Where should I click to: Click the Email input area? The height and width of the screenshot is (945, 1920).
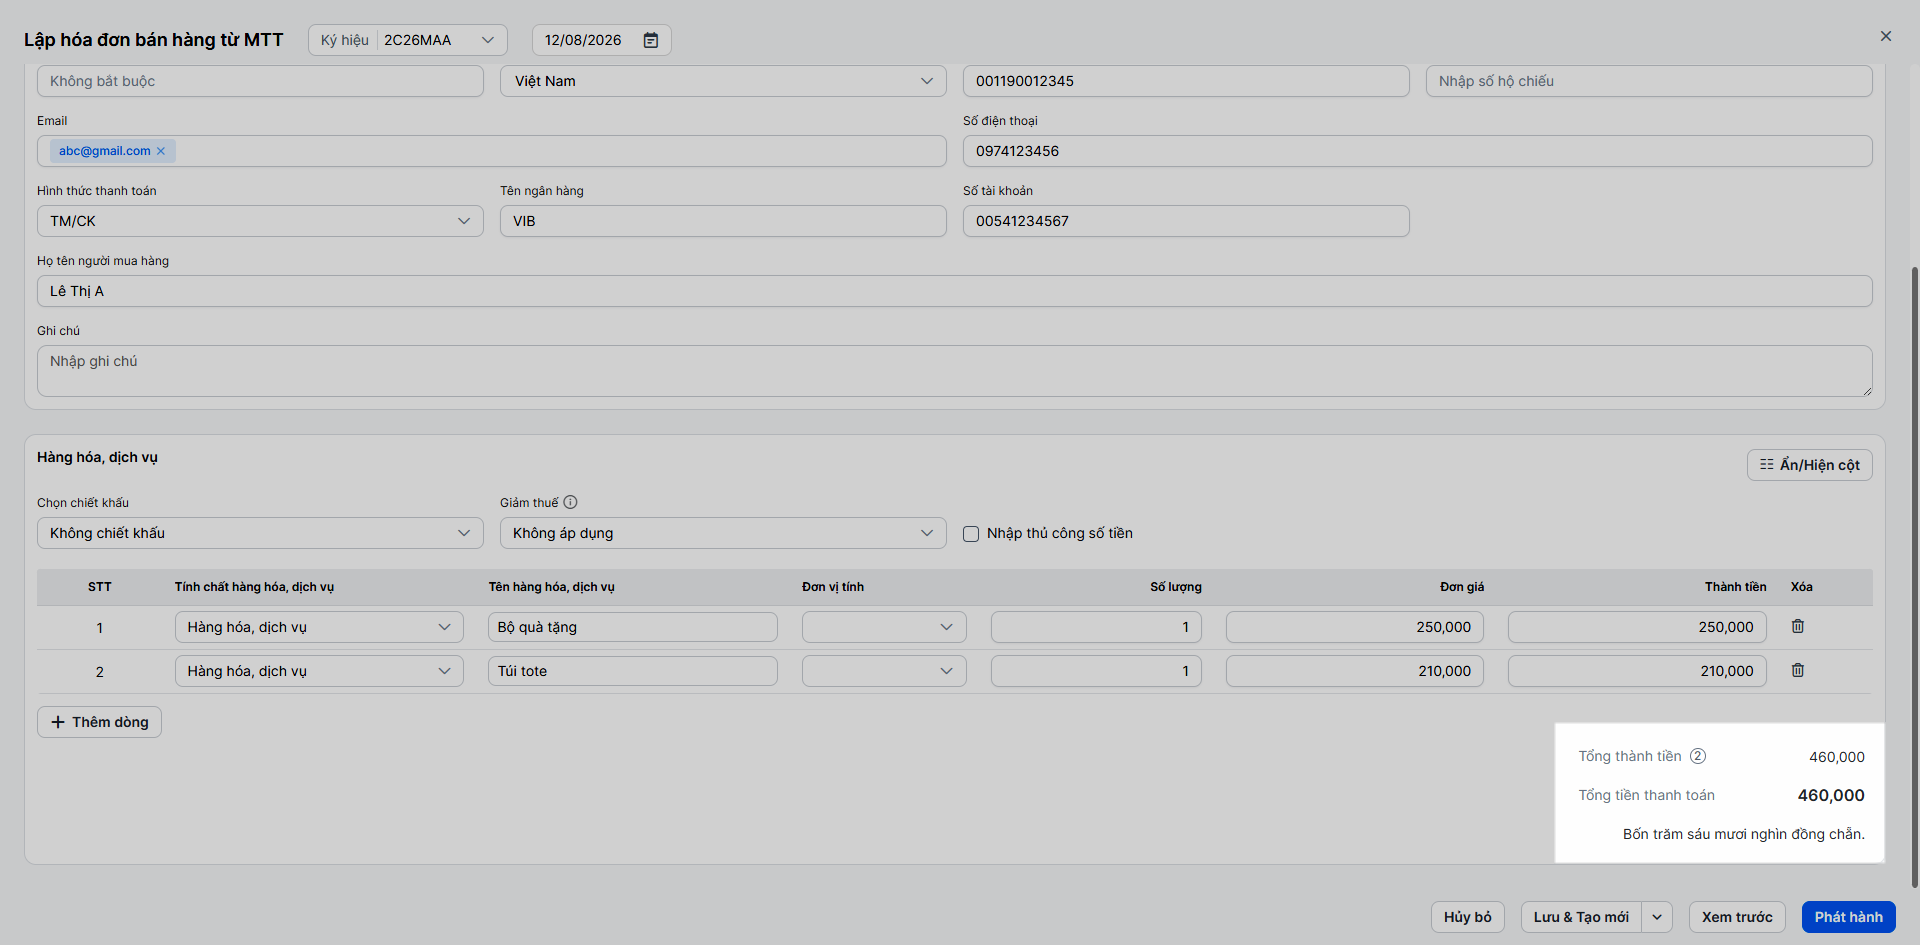(x=492, y=151)
